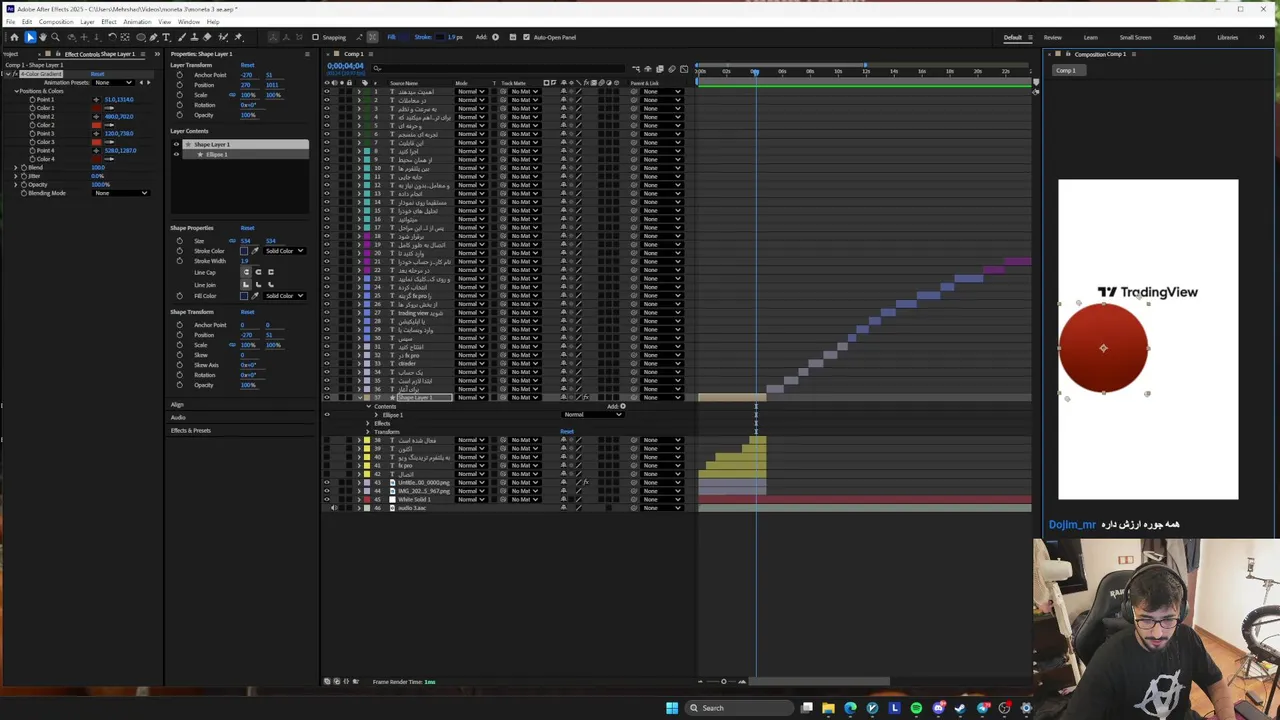Mute audio 3.aac layer speaker icon
Screen dimensions: 1280x720
pos(334,508)
